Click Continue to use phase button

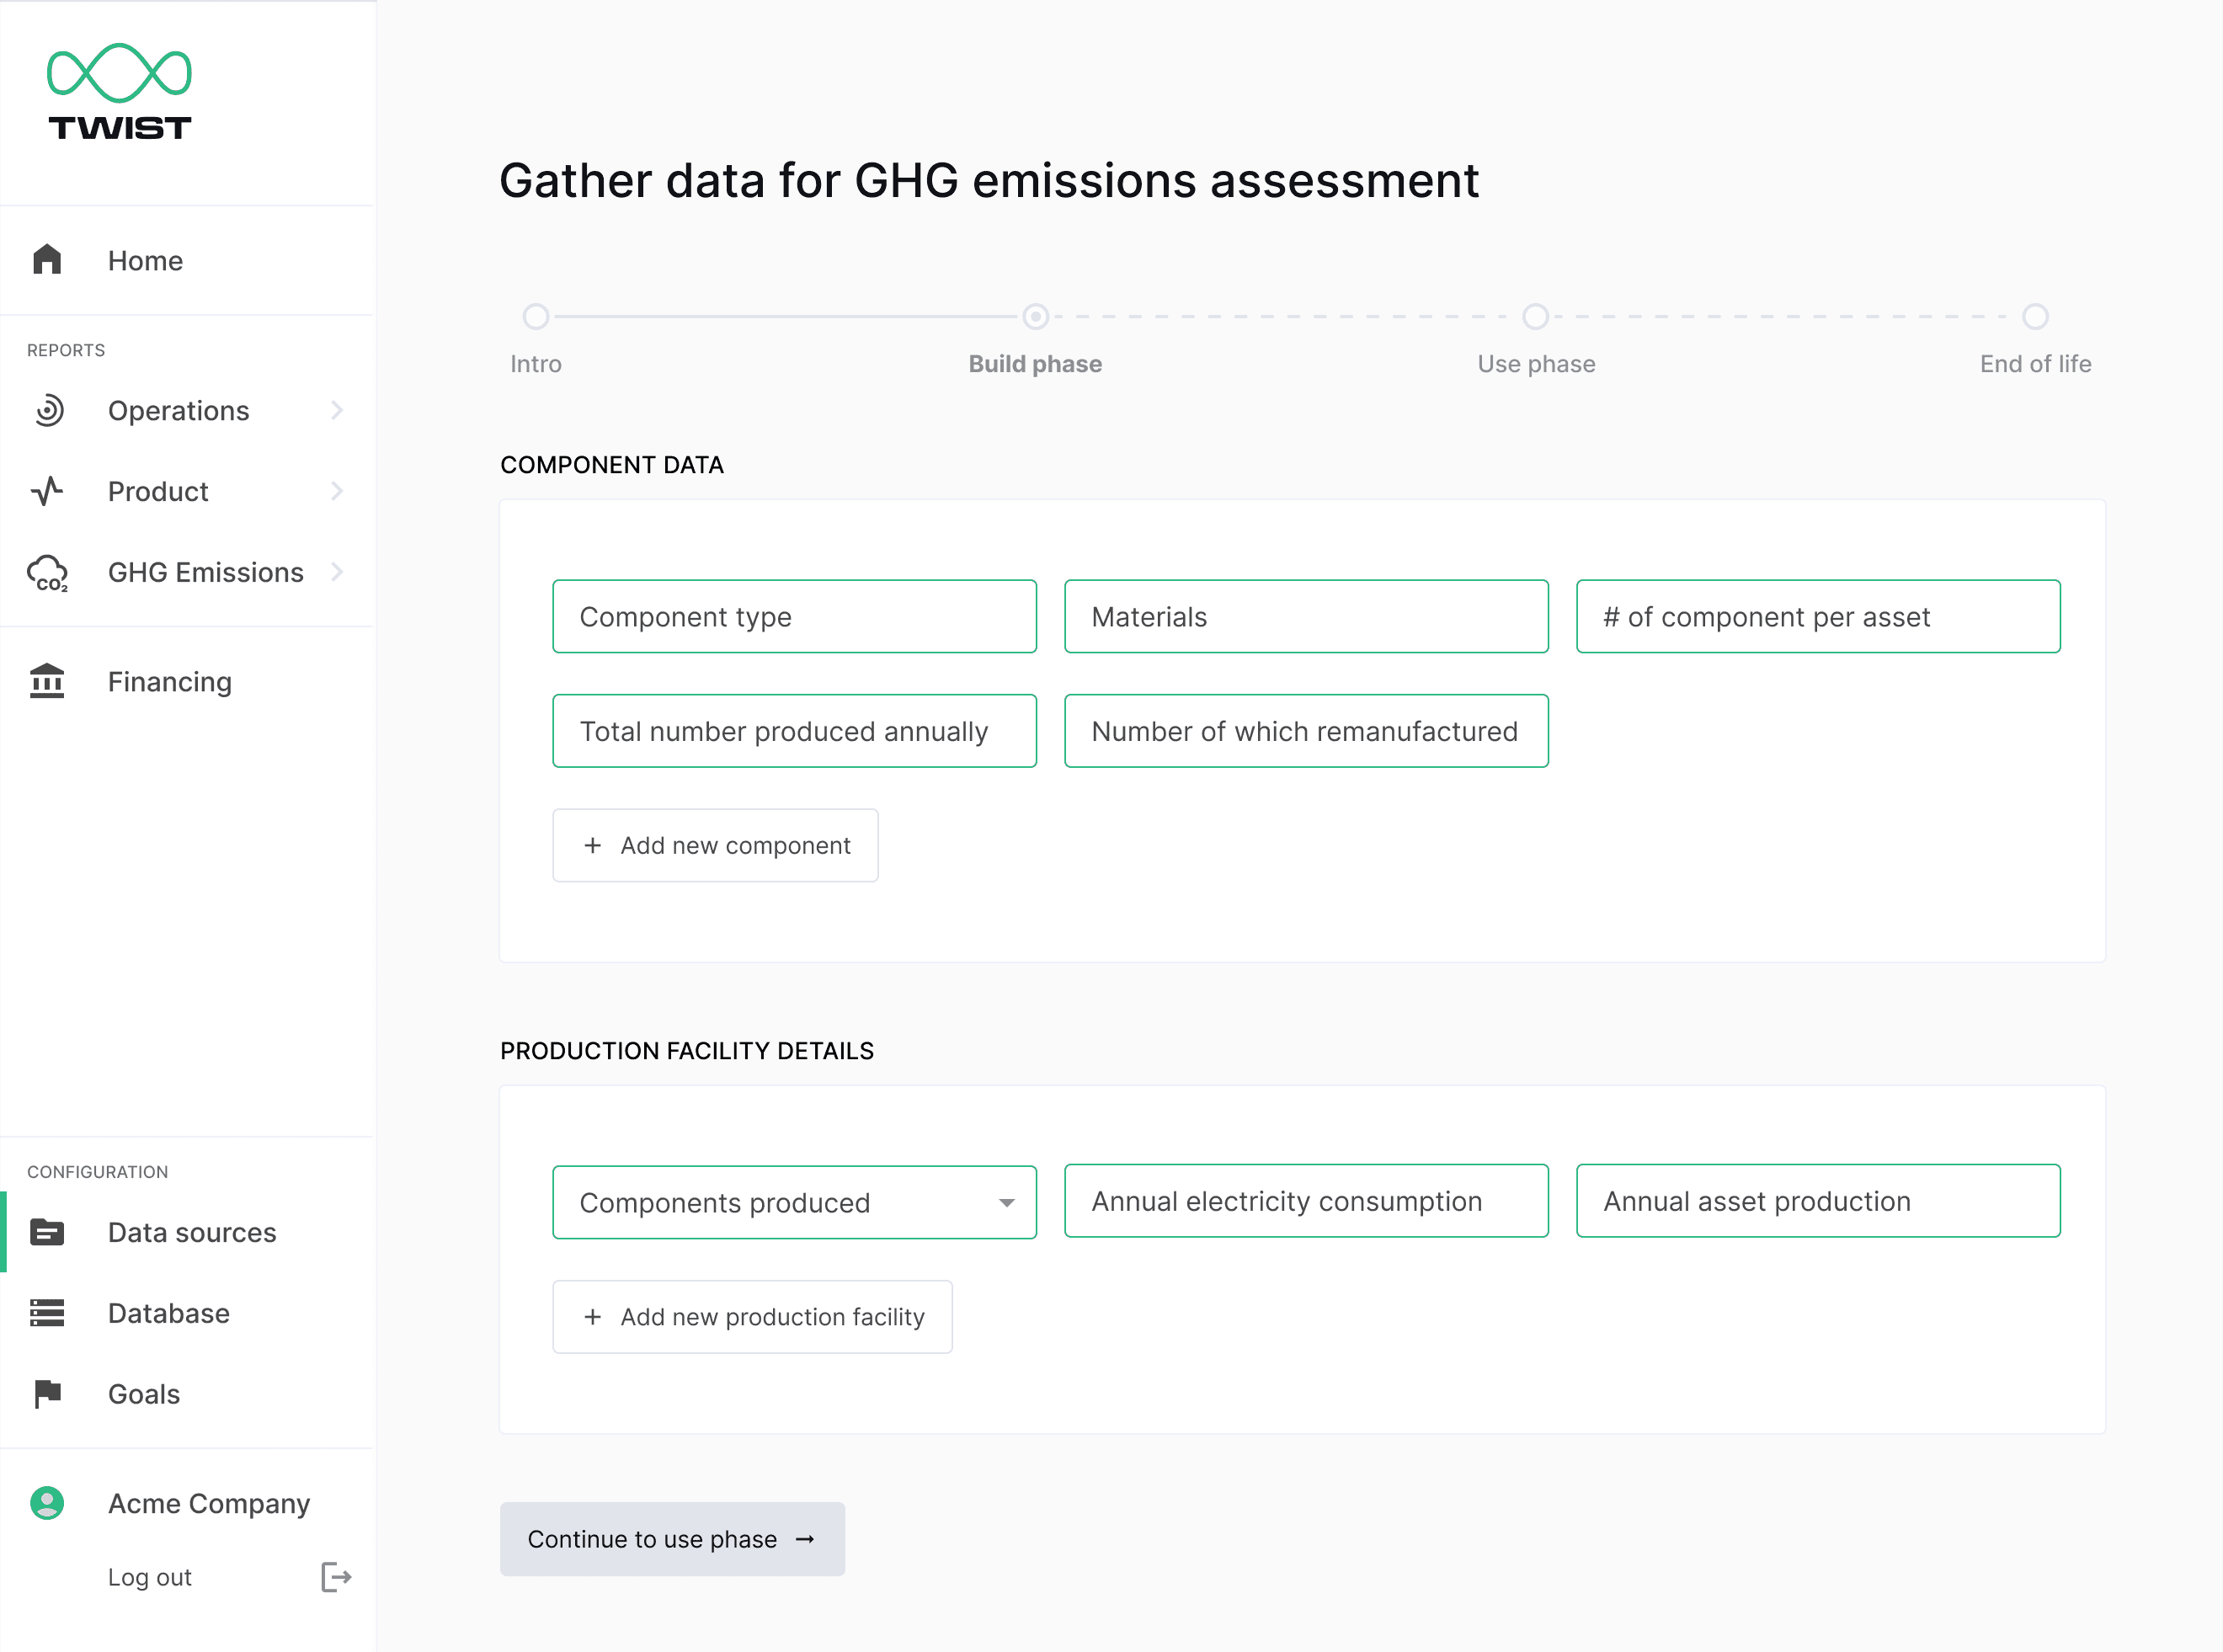tap(672, 1539)
